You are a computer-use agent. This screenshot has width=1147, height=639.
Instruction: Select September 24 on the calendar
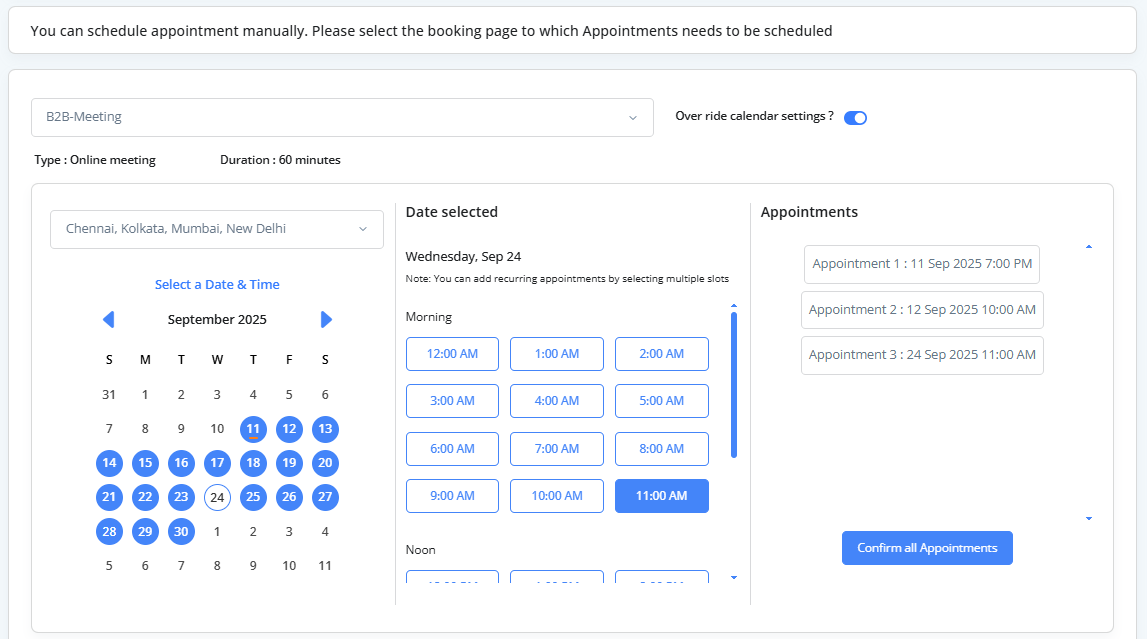coord(217,497)
